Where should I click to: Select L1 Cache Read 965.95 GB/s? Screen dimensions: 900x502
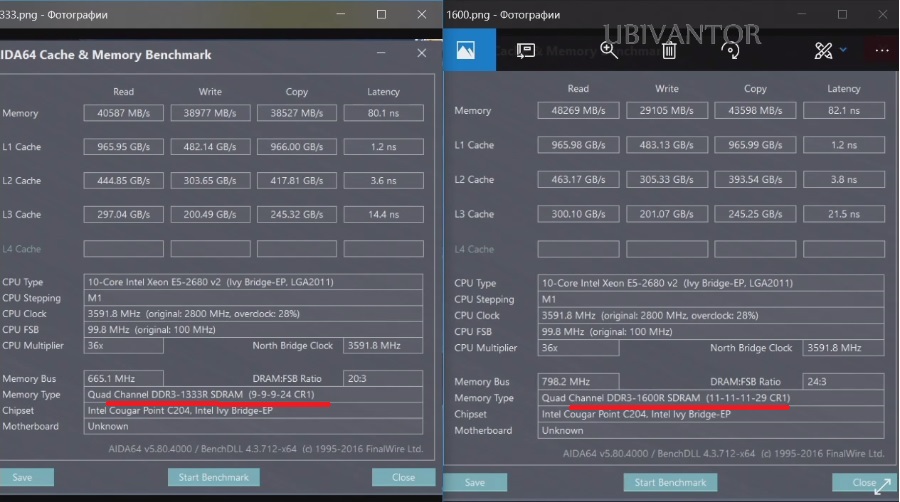[123, 147]
